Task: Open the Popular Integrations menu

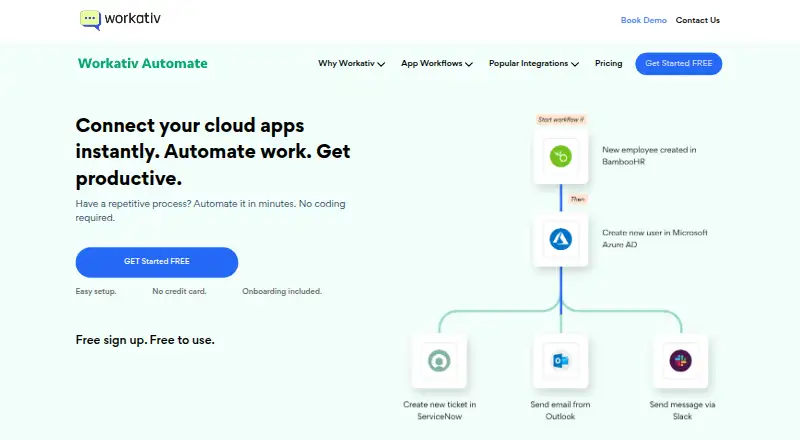Action: 534,63
